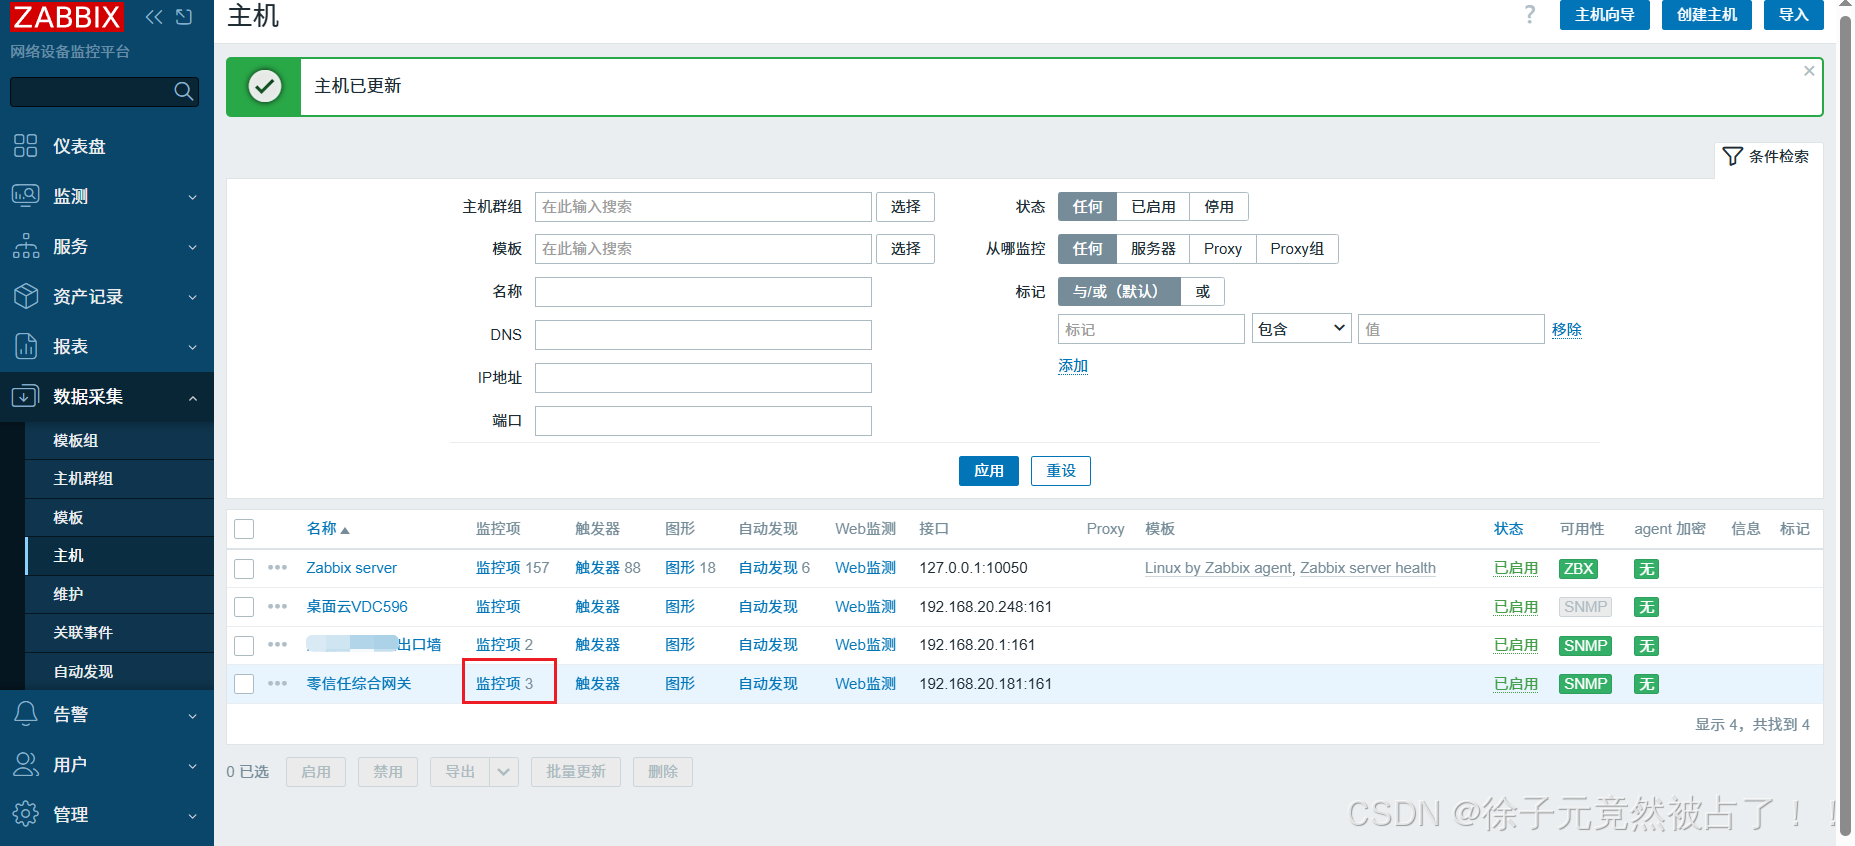Expand the 资产记录 menu
This screenshot has height=846, width=1855.
[x=193, y=297]
